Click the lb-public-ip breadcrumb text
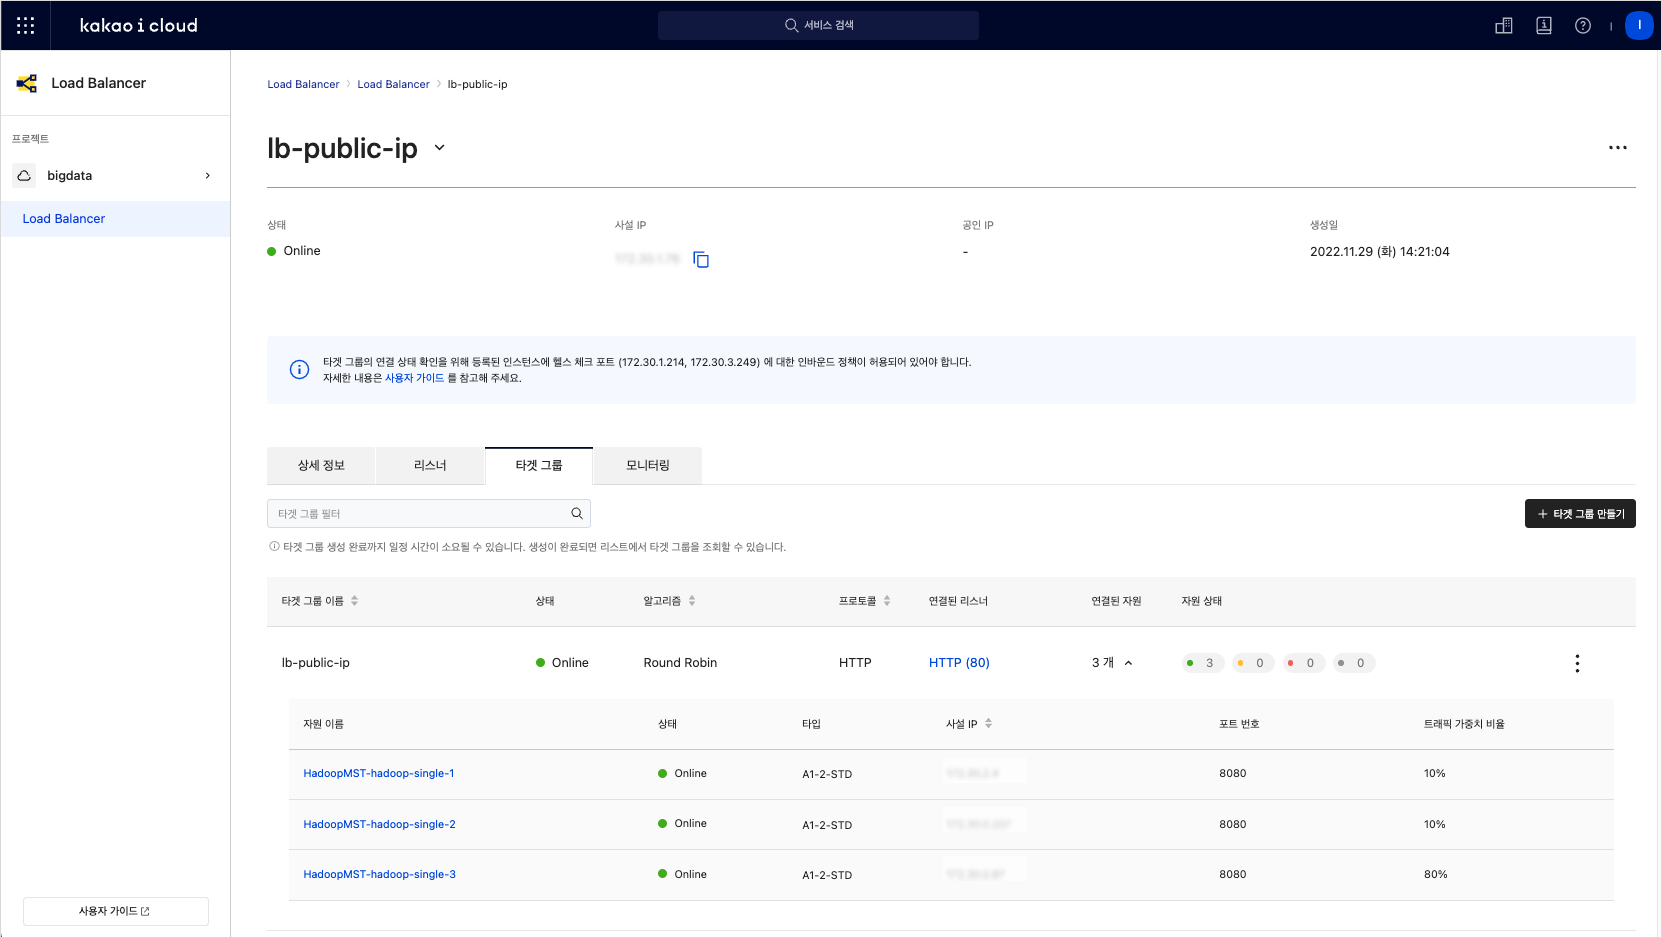The image size is (1662, 938). click(477, 85)
